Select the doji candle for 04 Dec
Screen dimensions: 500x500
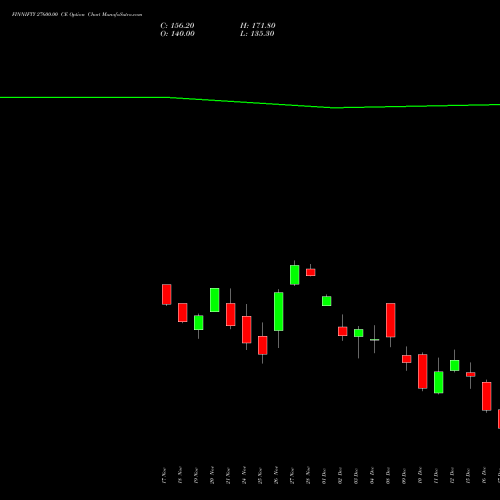pyautogui.click(x=375, y=340)
